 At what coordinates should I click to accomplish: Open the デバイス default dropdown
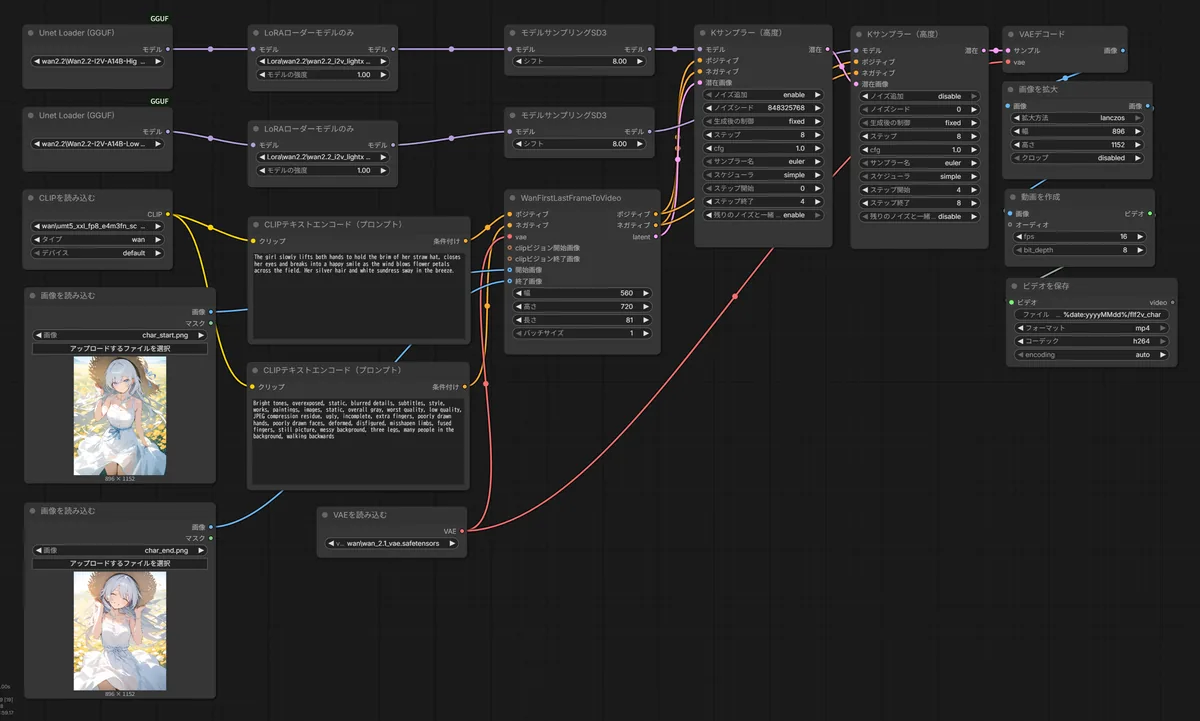[98, 253]
